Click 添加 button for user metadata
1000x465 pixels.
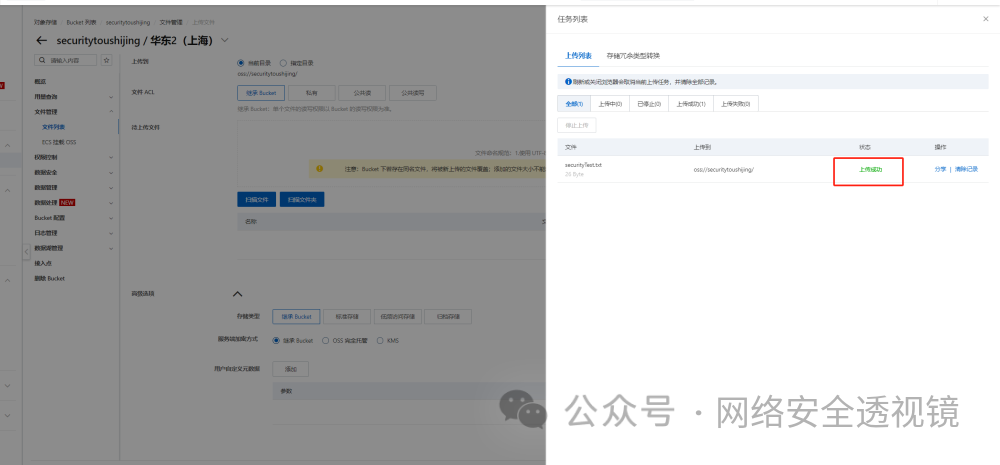tap(291, 369)
